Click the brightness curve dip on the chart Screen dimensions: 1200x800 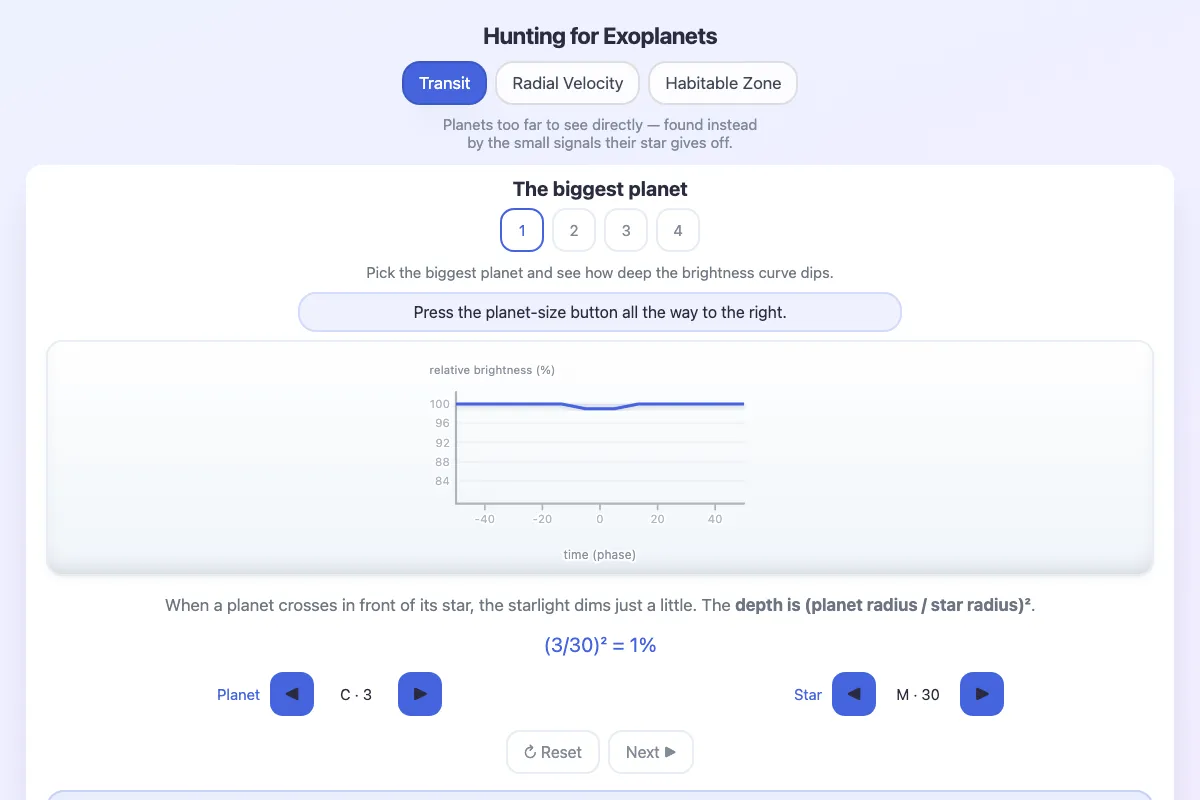point(600,408)
